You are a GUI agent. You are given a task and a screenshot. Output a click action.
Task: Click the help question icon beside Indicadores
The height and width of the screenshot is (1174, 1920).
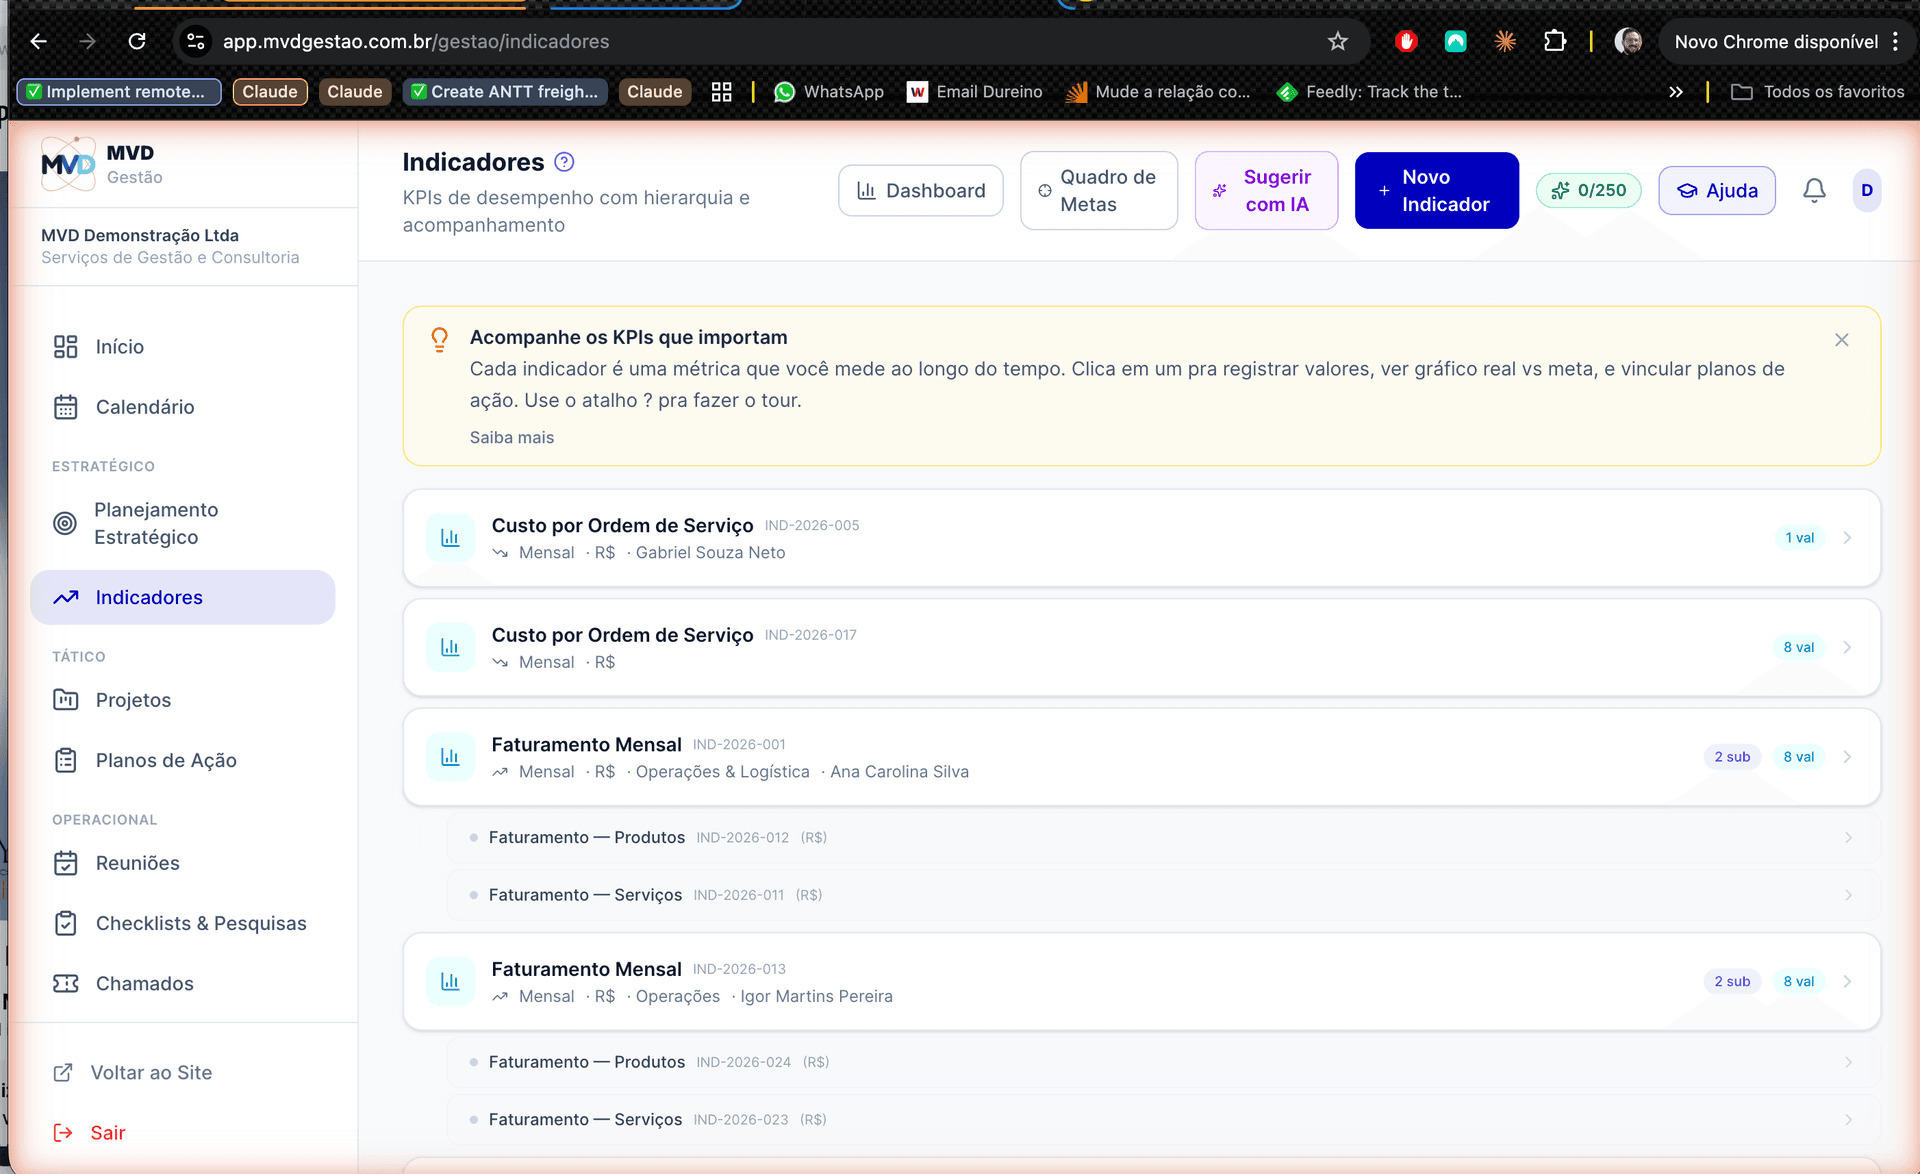tap(564, 162)
